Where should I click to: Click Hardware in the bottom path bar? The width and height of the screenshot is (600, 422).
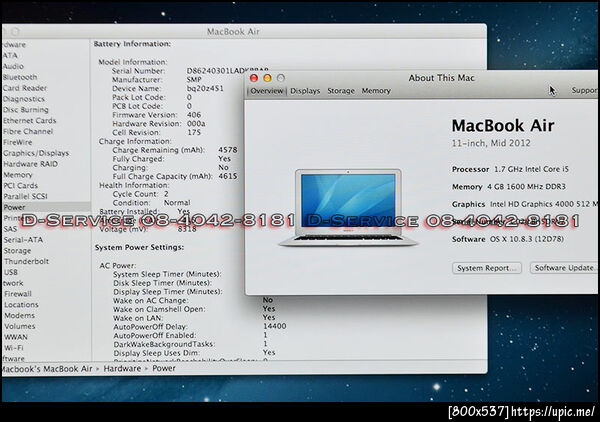(122, 368)
